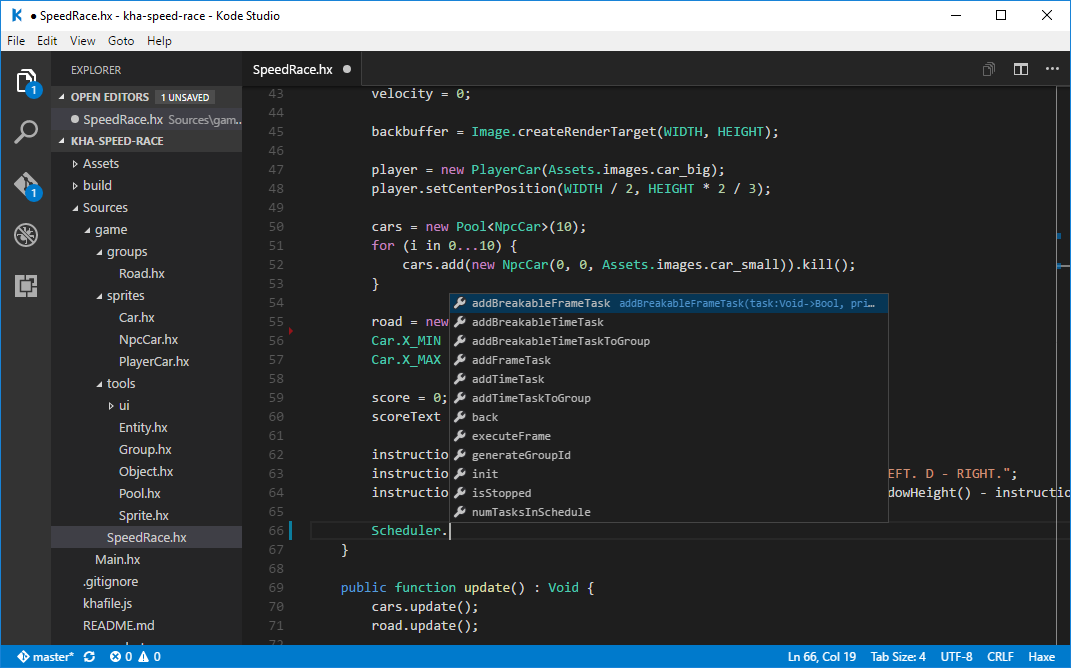Select the SpeedRace.hx editor tab
This screenshot has height=668, width=1071.
coord(292,70)
